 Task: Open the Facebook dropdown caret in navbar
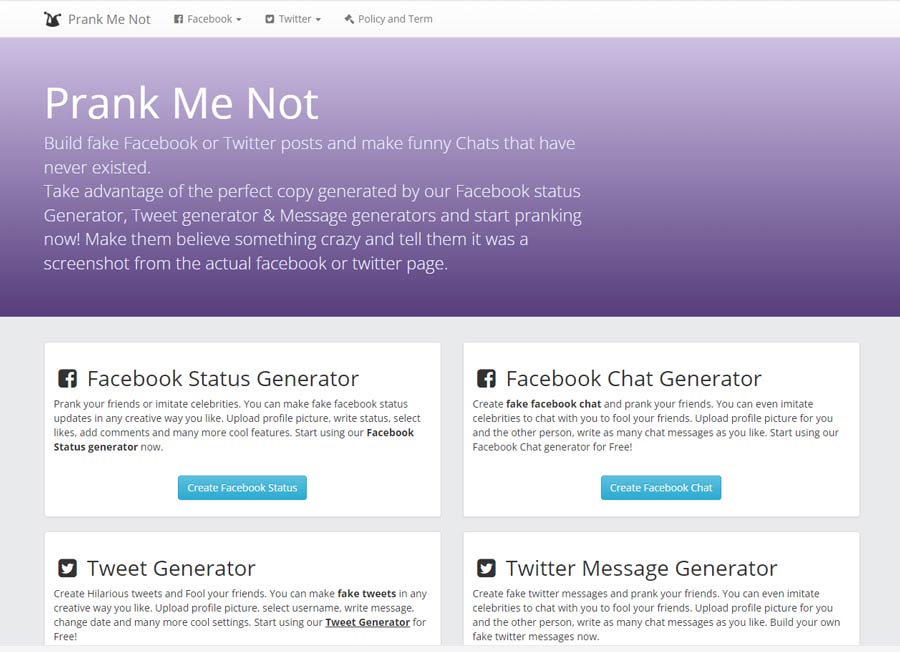coord(239,20)
